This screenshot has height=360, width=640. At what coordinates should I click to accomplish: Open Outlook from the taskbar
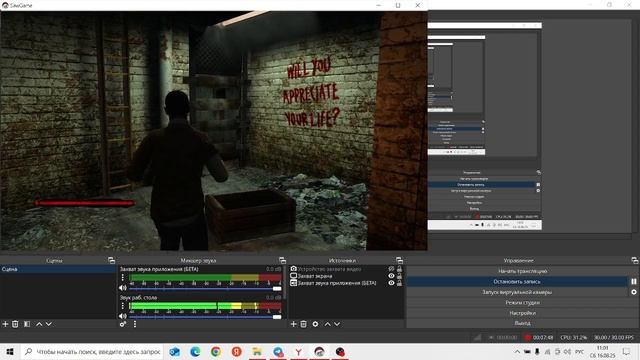click(174, 352)
